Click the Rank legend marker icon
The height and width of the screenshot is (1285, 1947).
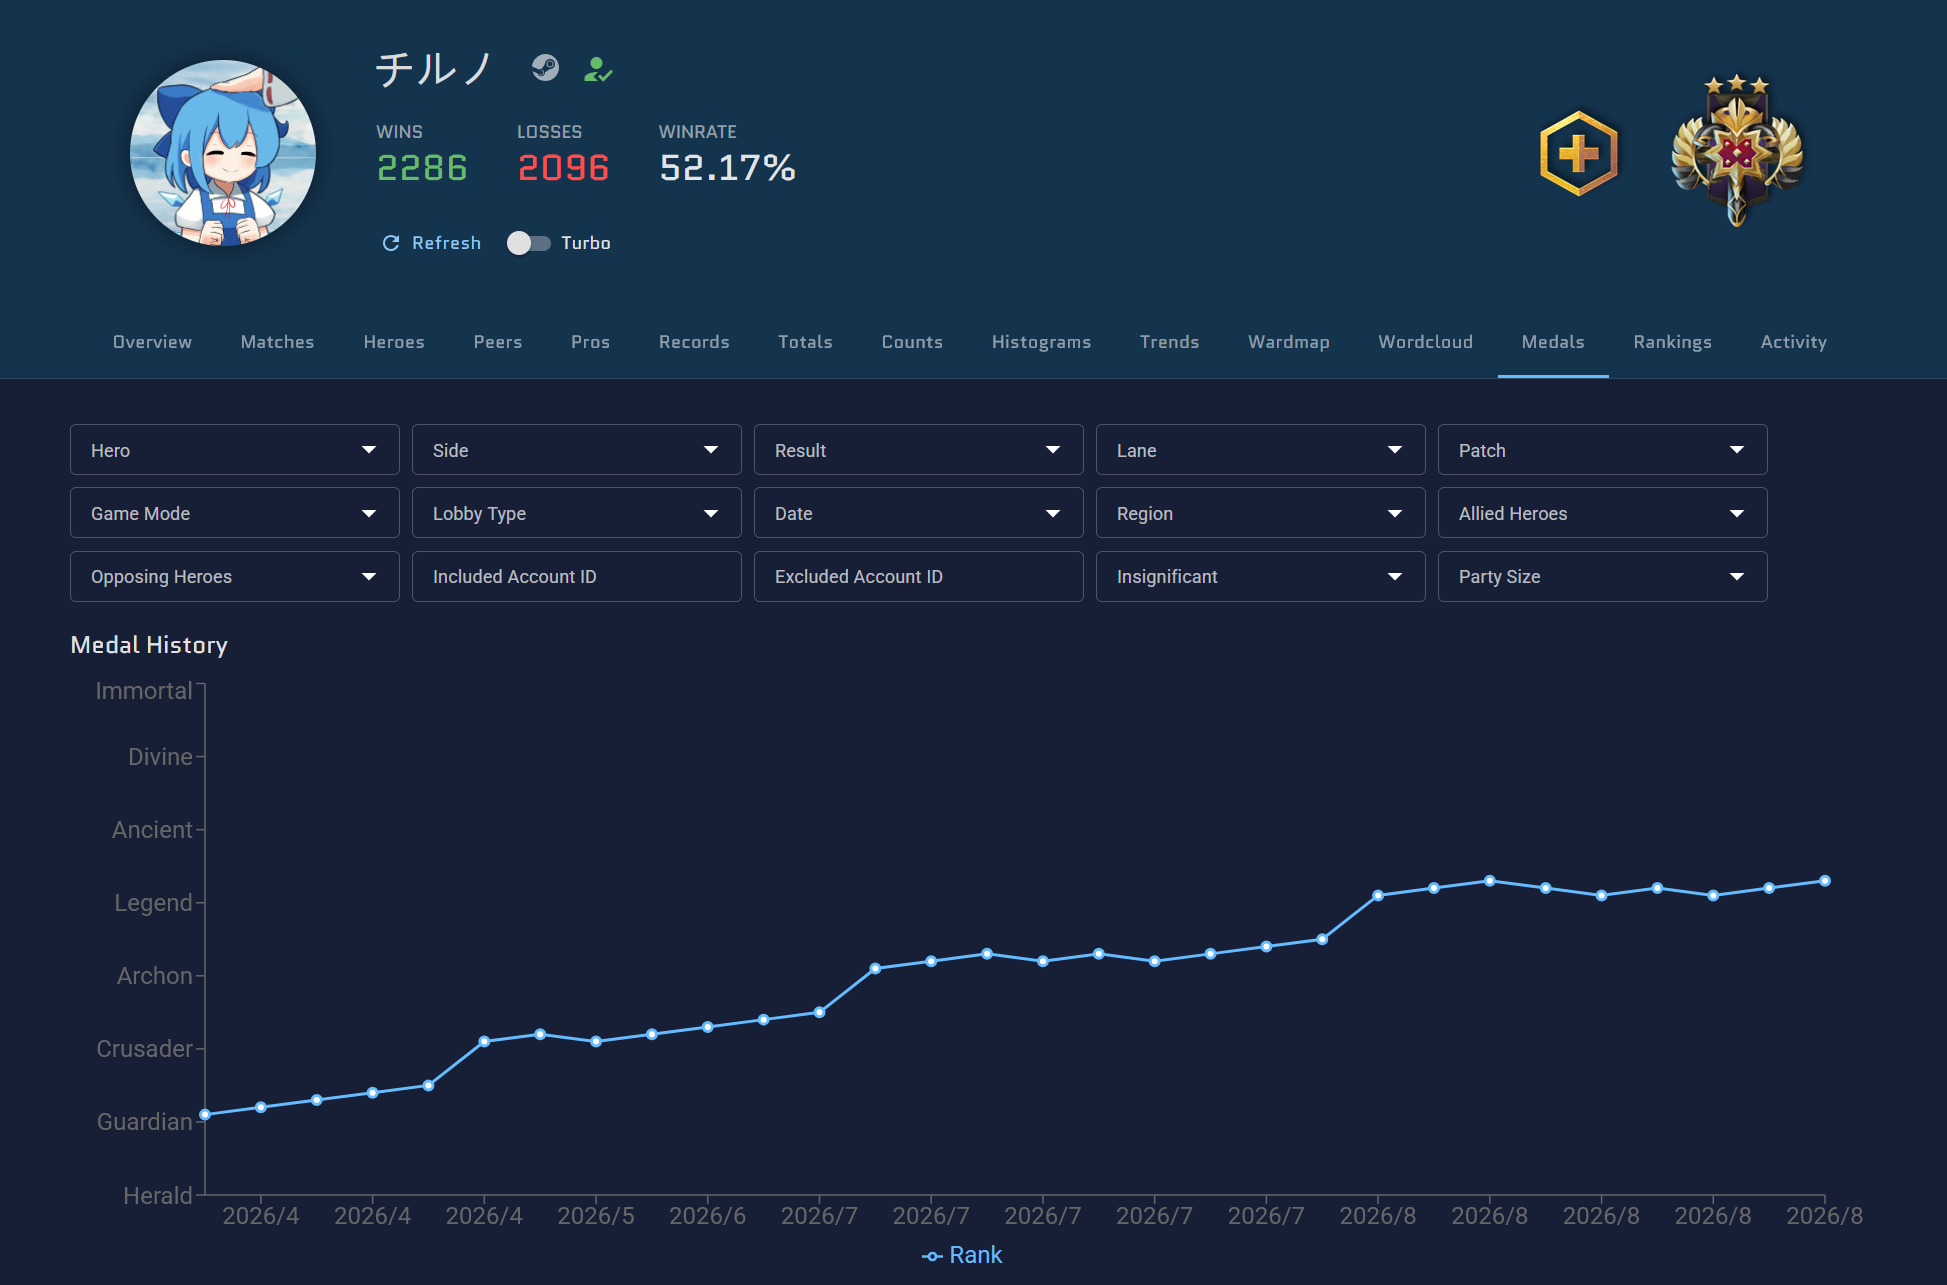pyautogui.click(x=932, y=1256)
